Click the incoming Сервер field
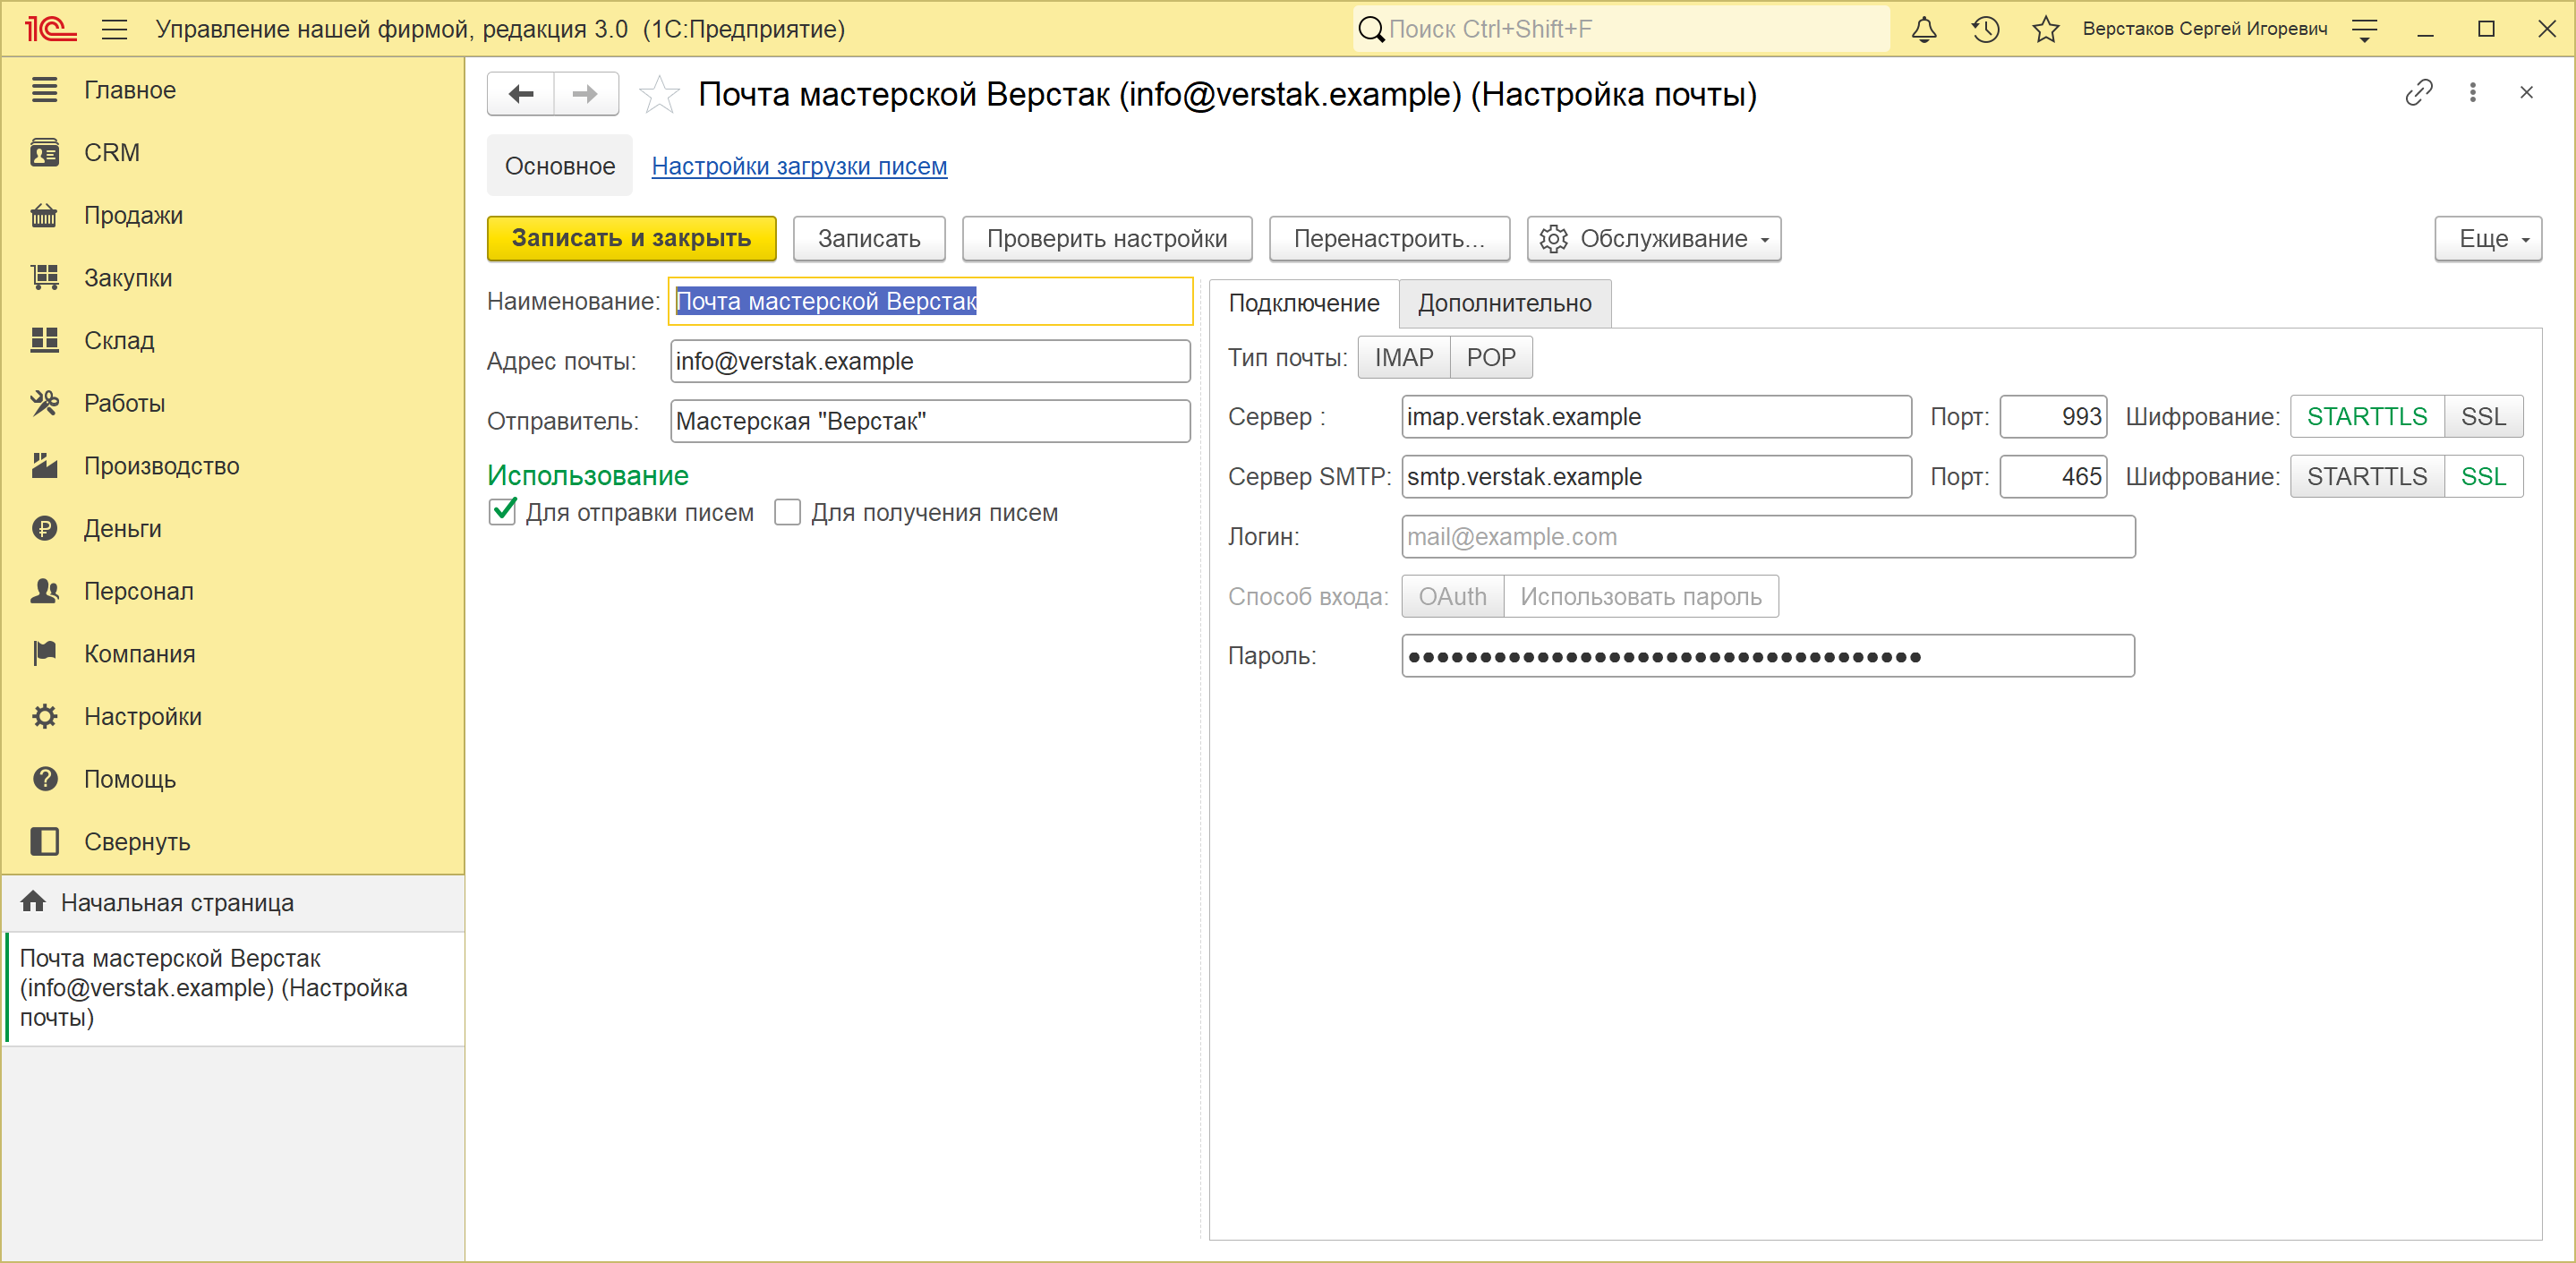This screenshot has height=1263, width=2576. click(x=1656, y=417)
